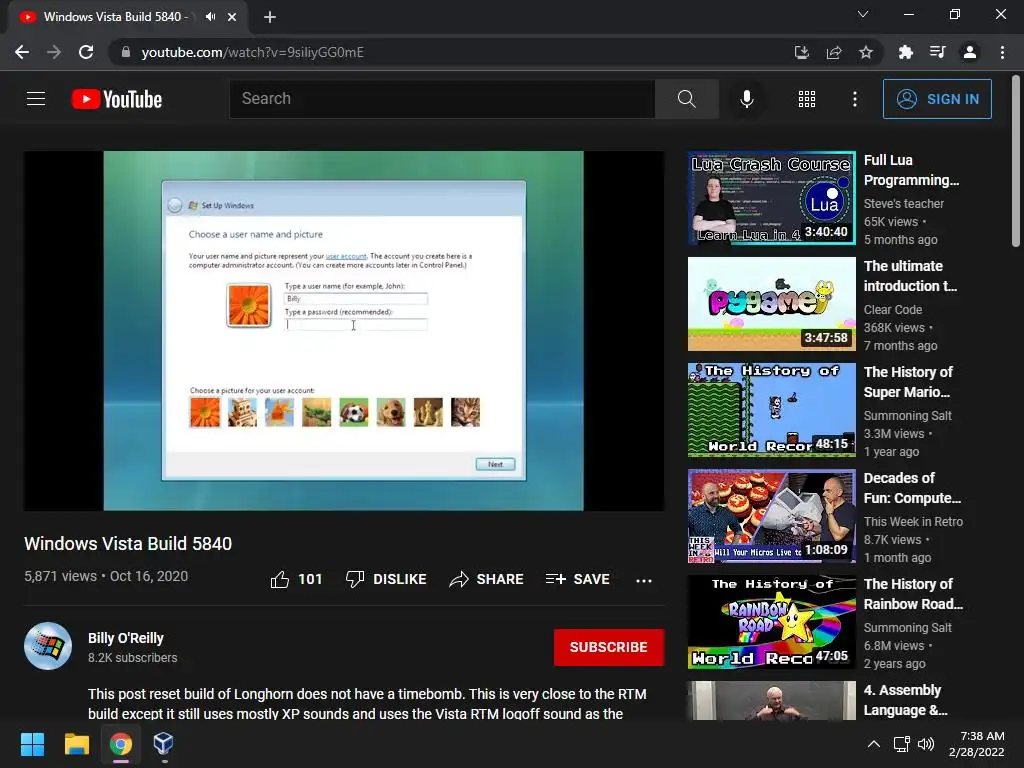Screen dimensions: 1024x768
Task: Click the URL address bar
Action: [451, 52]
